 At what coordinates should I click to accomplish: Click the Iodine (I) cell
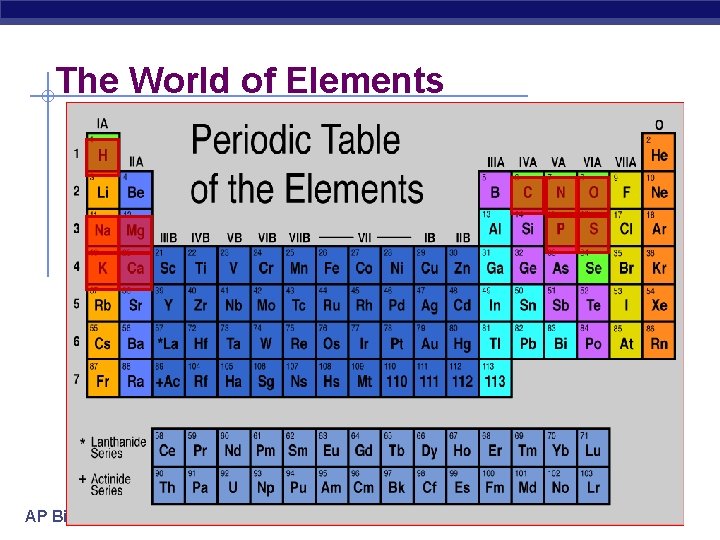626,303
